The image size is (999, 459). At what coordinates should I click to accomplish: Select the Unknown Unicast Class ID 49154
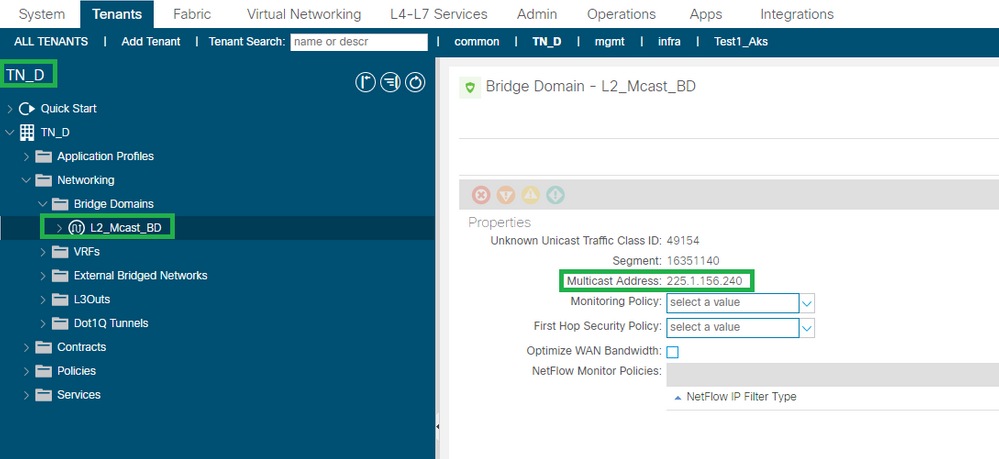click(683, 241)
